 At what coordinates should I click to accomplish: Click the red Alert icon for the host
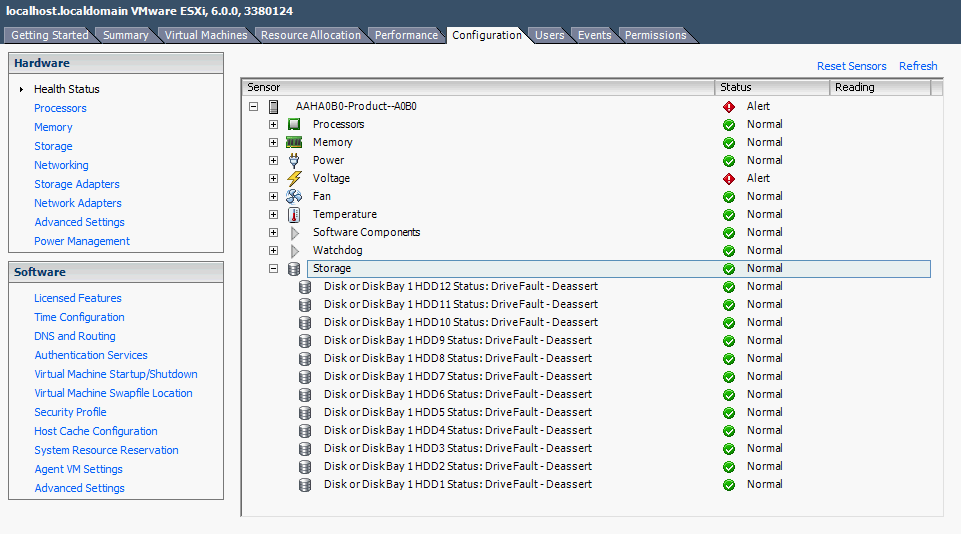729,107
